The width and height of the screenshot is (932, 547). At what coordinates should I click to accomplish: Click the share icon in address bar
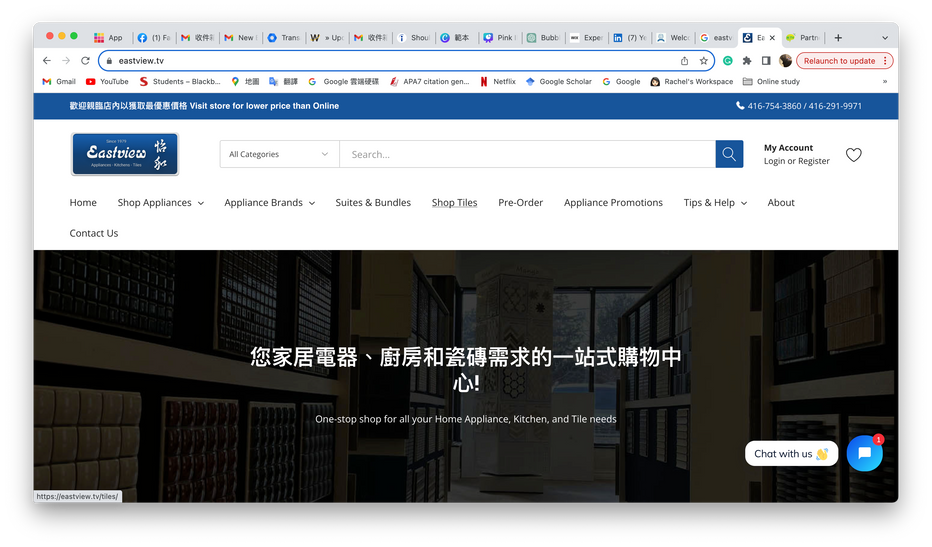coord(685,61)
